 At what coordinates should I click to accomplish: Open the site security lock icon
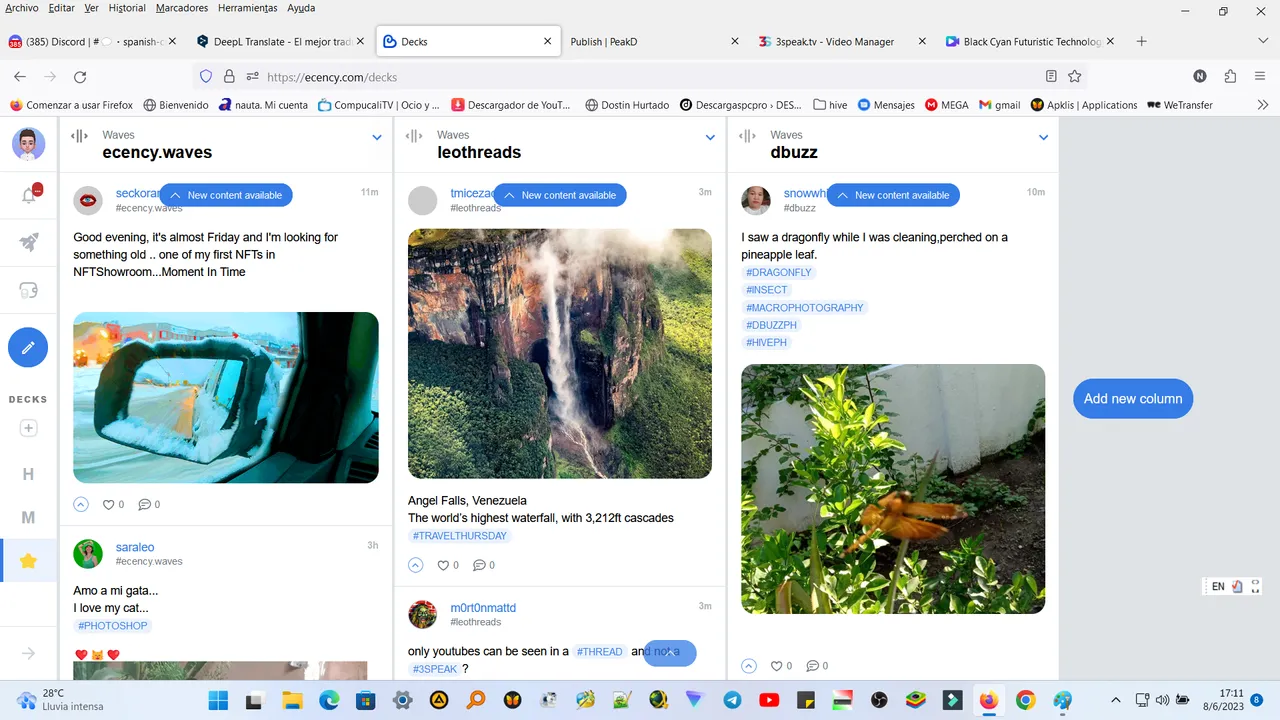pyautogui.click(x=229, y=77)
